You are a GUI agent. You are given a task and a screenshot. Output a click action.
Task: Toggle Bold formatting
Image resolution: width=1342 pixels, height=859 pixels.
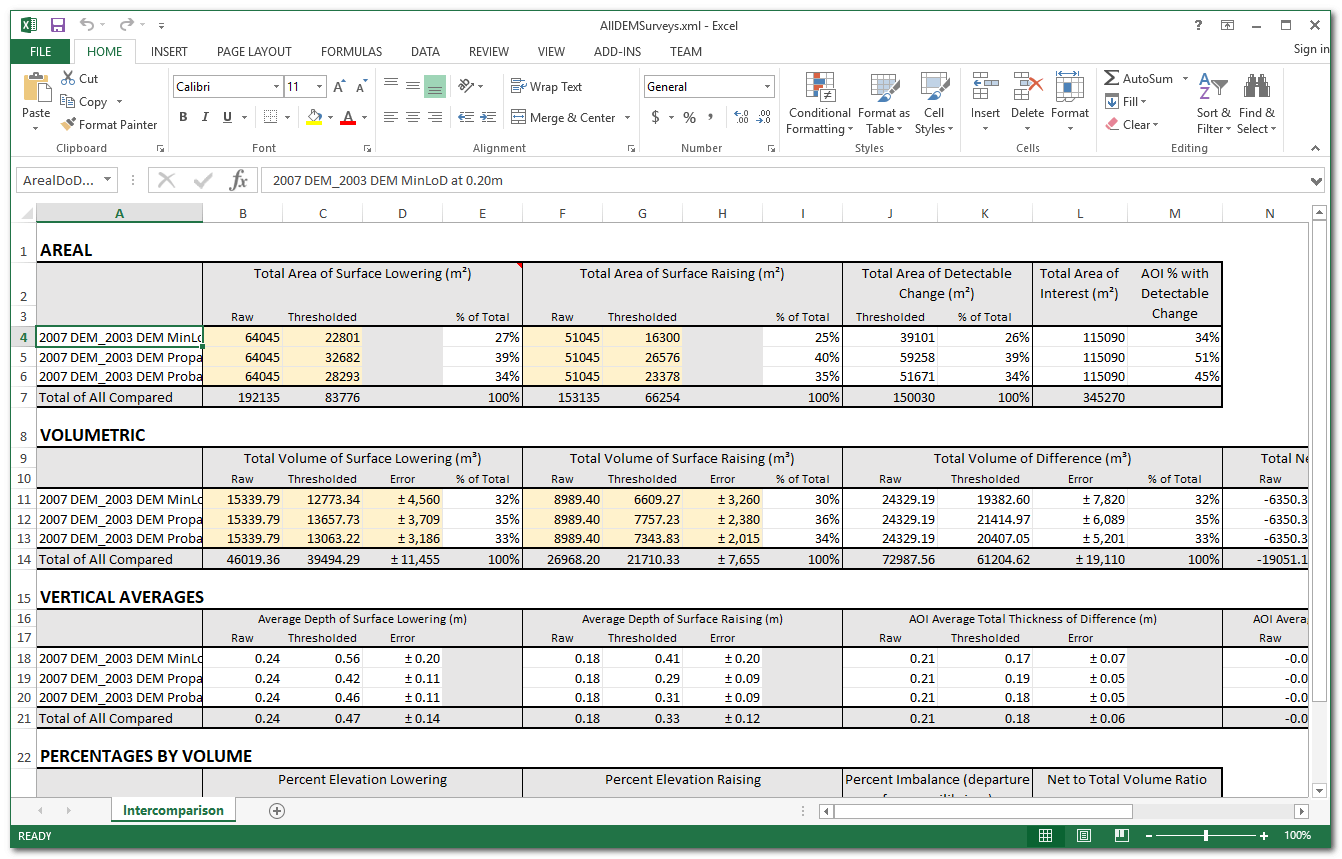click(183, 117)
